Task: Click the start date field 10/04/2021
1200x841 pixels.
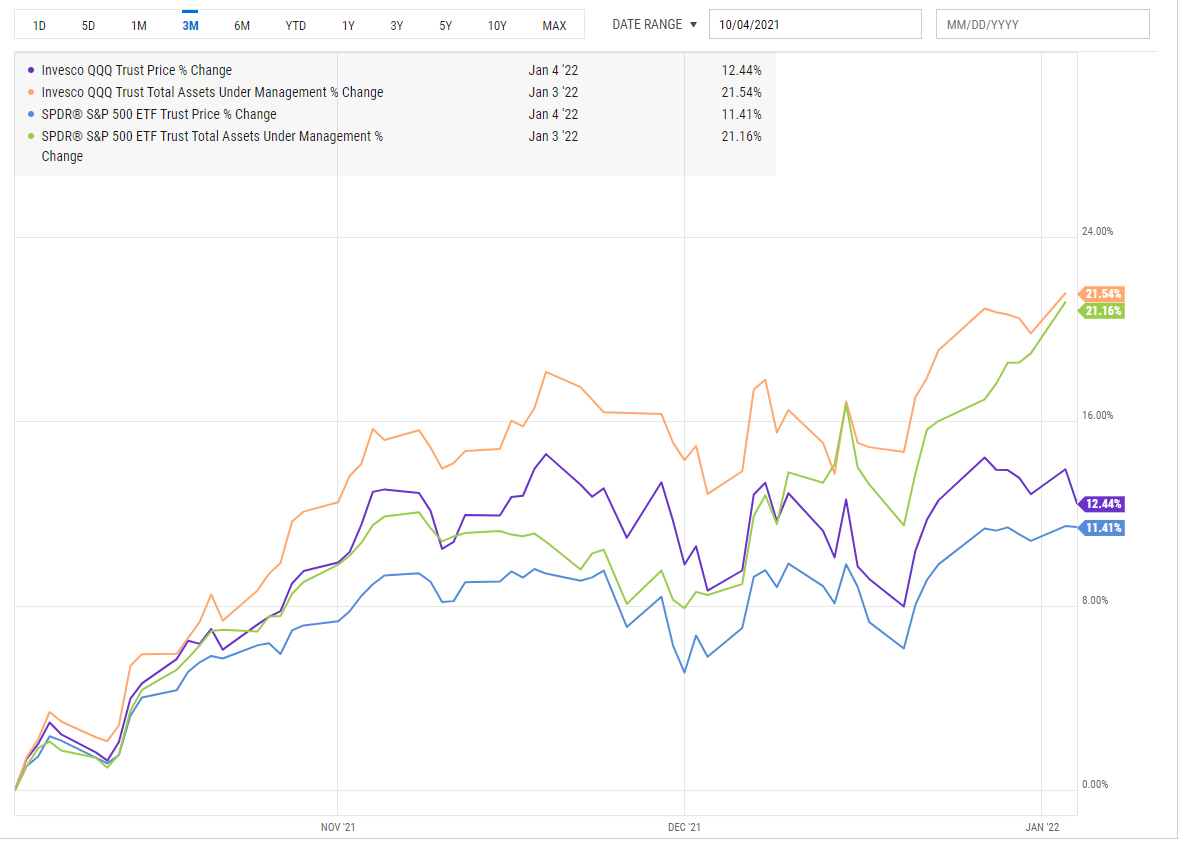Action: click(815, 24)
